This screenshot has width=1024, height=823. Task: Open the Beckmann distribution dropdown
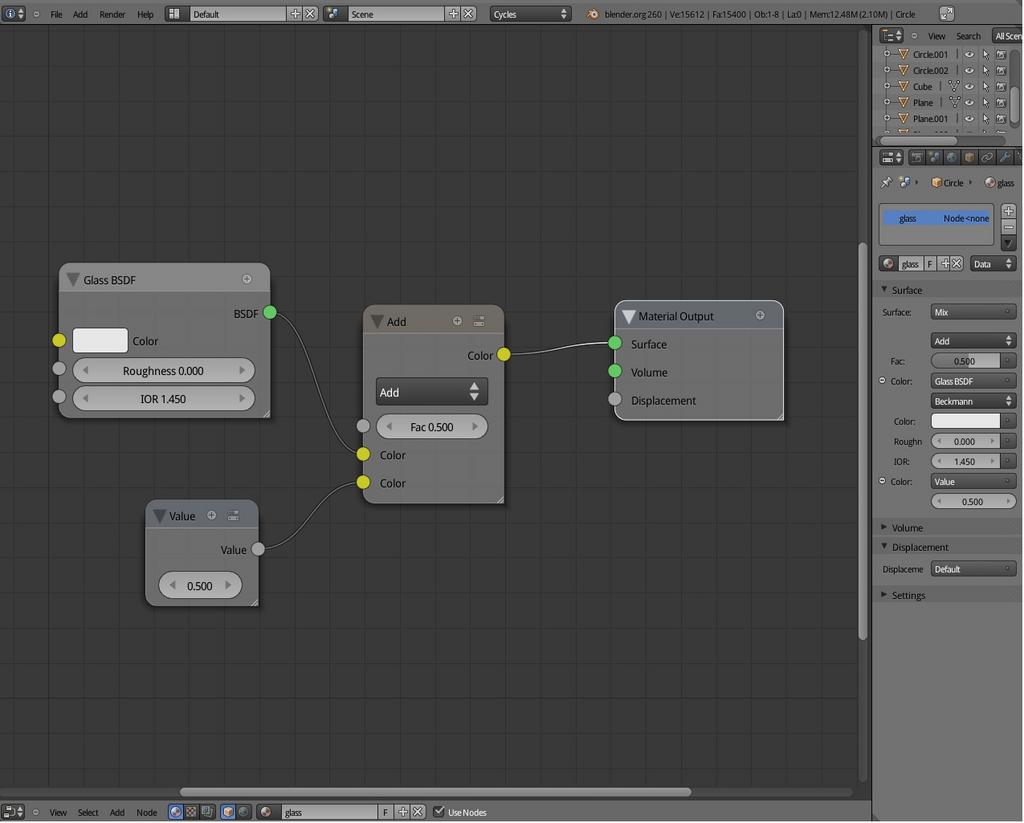pos(973,401)
